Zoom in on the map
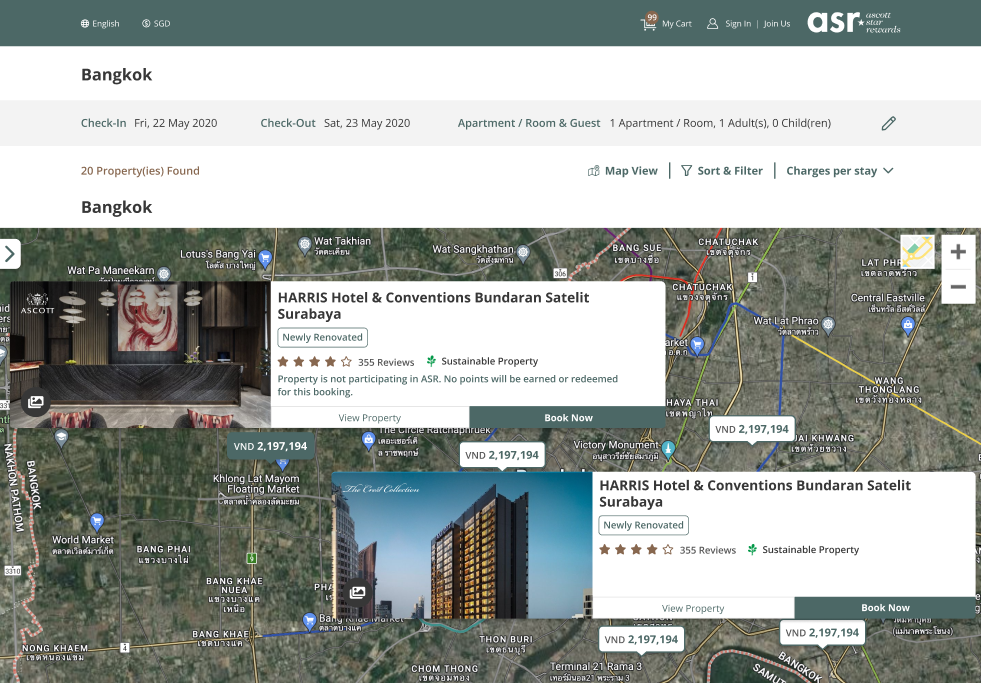This screenshot has width=981, height=683. pos(957,252)
